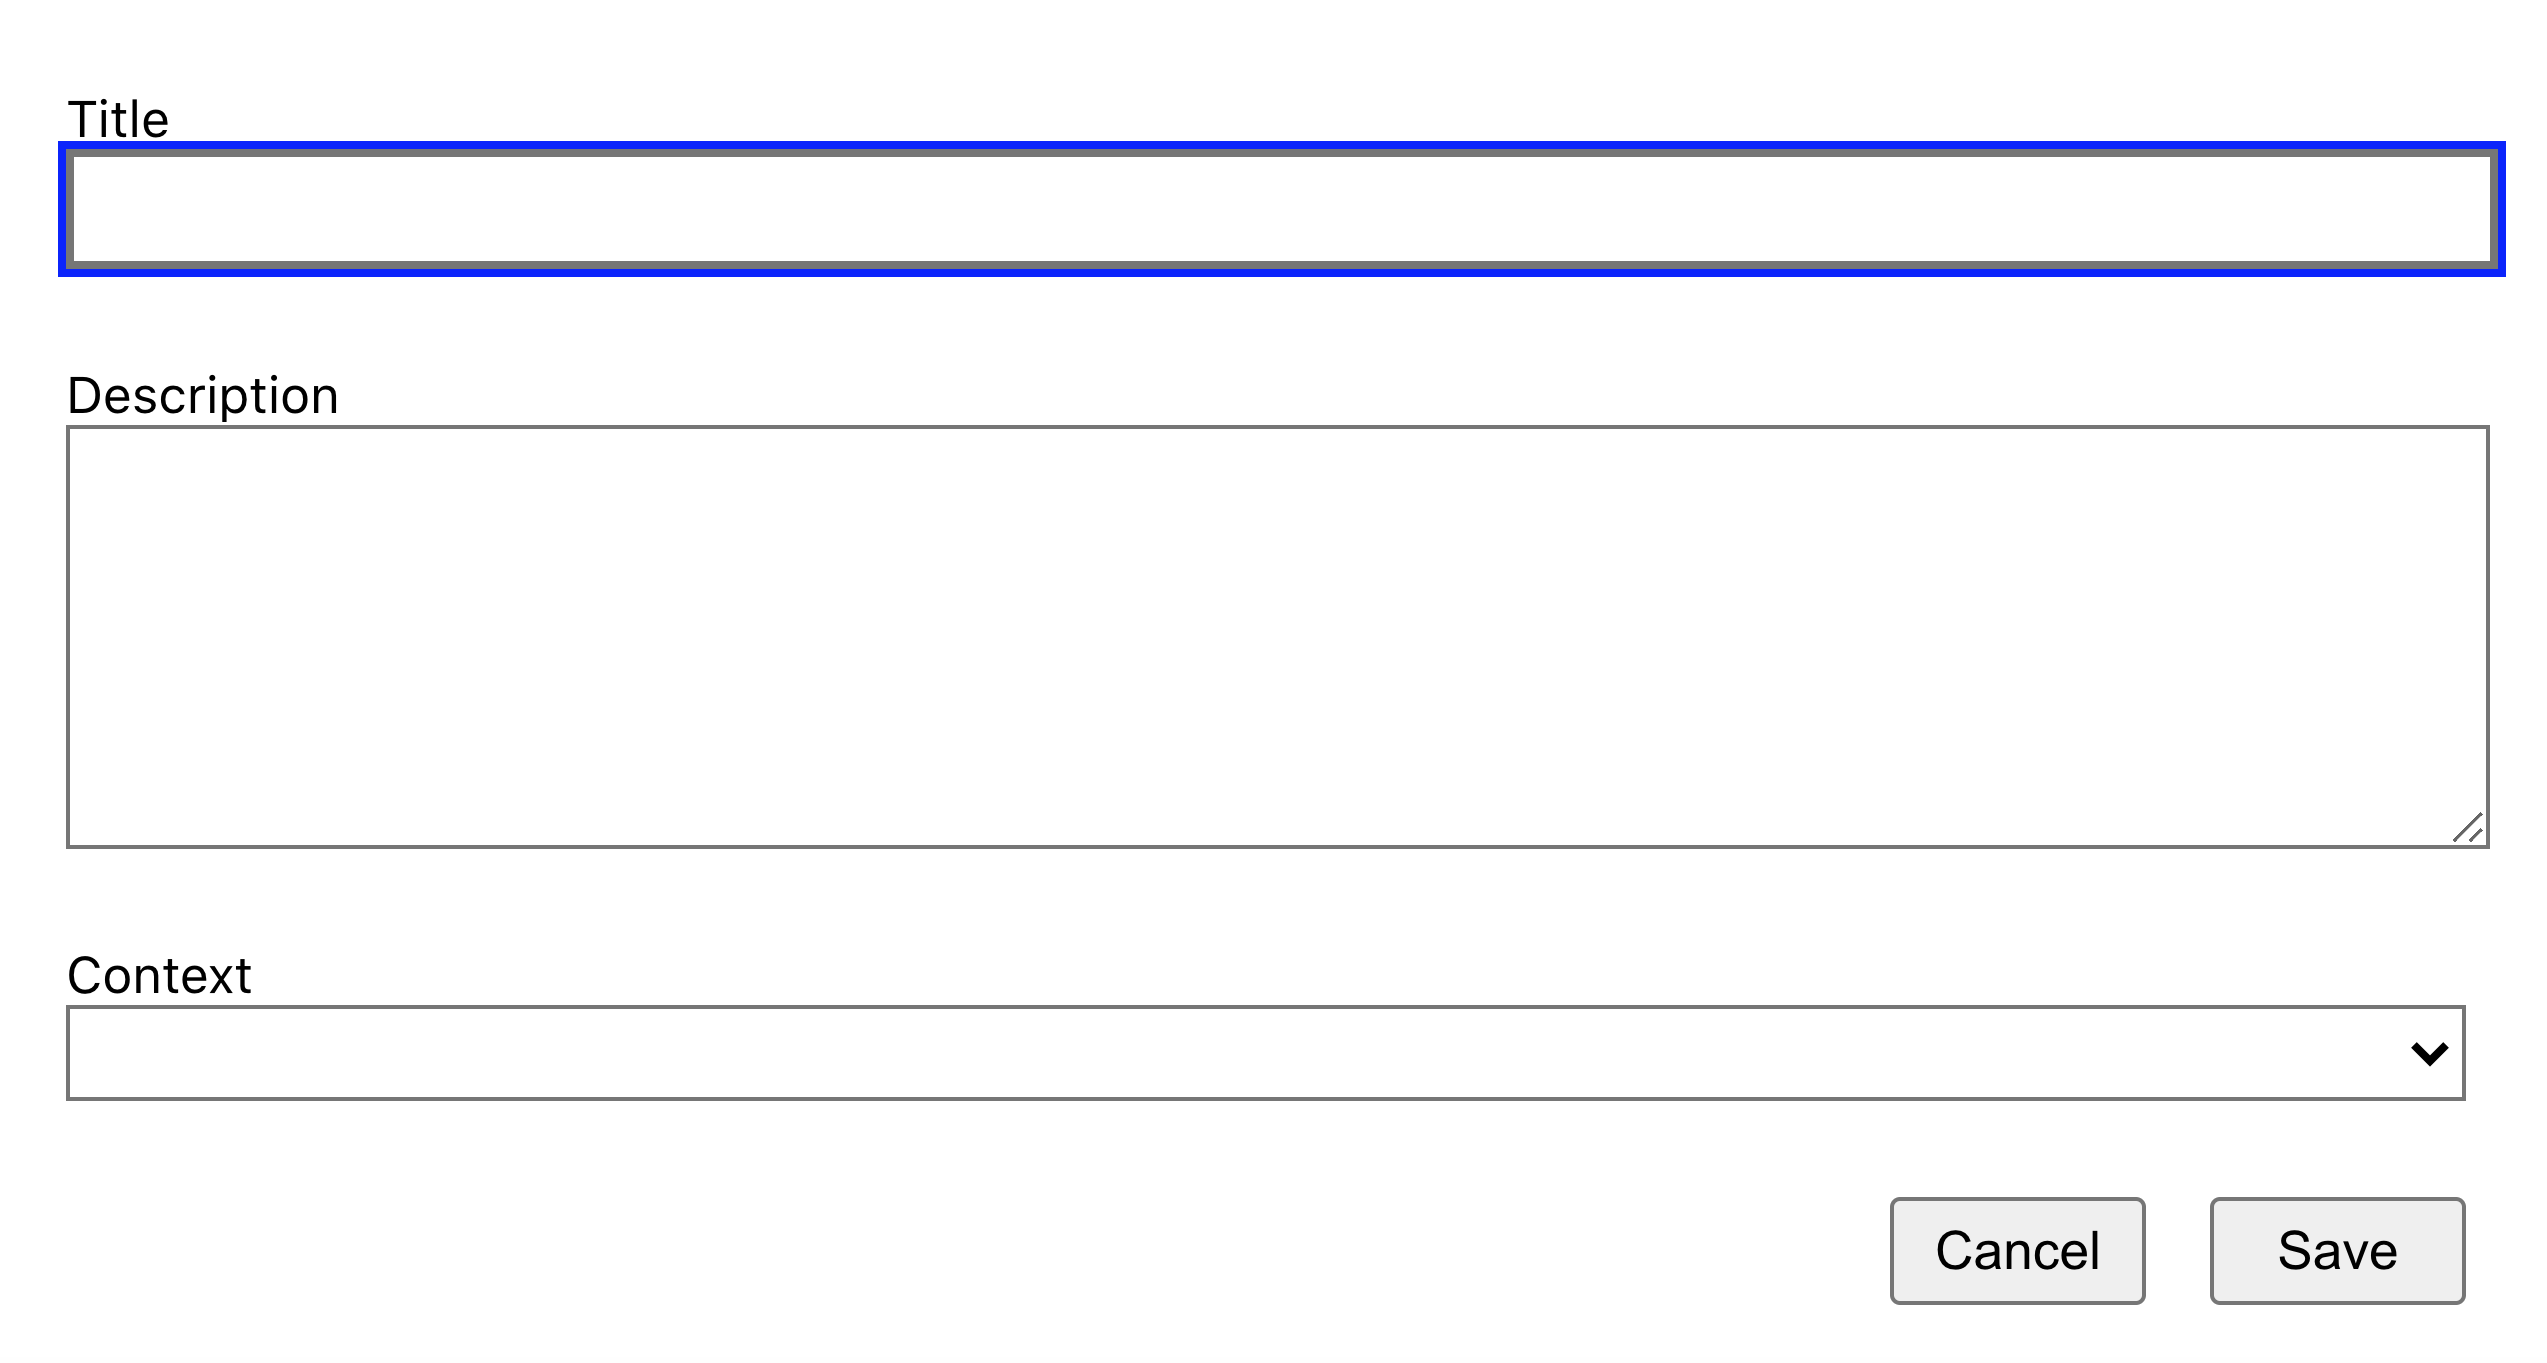This screenshot has width=2547, height=1363.
Task: Submit the form with Save
Action: [2337, 1250]
